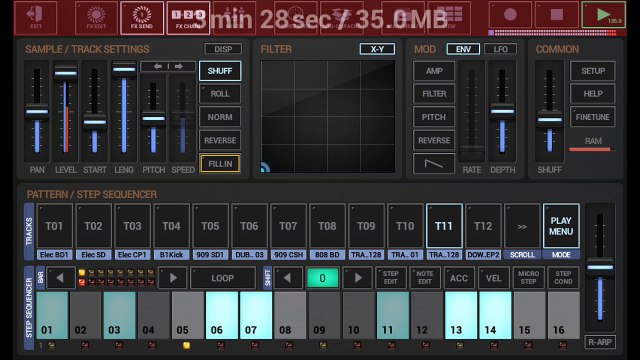The image size is (640, 360).
Task: Stop playback with the square Stop button
Action: pos(557,15)
